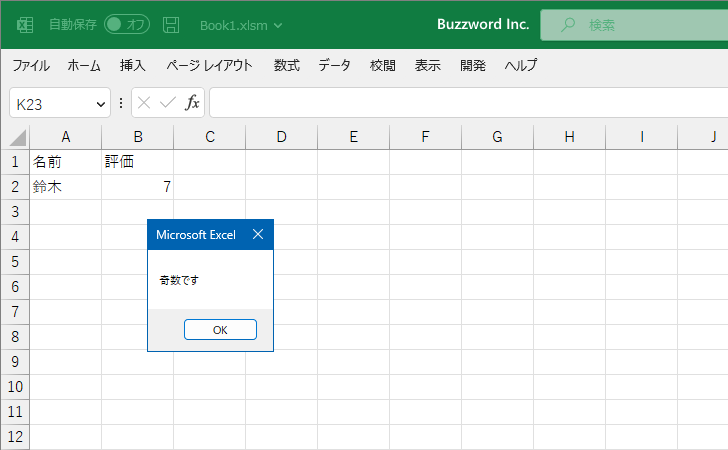
Task: Select column G header
Action: 497,137
